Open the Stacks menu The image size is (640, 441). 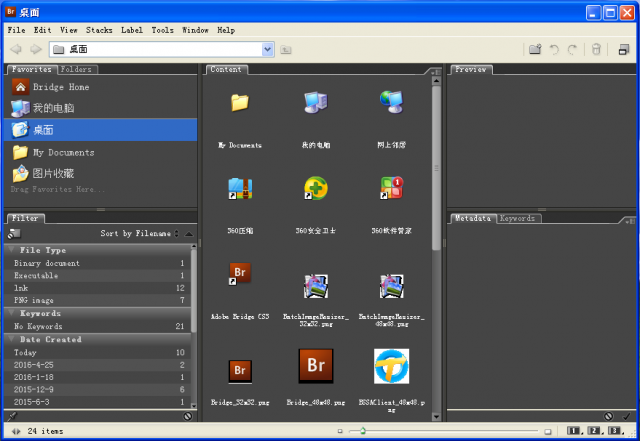click(99, 30)
